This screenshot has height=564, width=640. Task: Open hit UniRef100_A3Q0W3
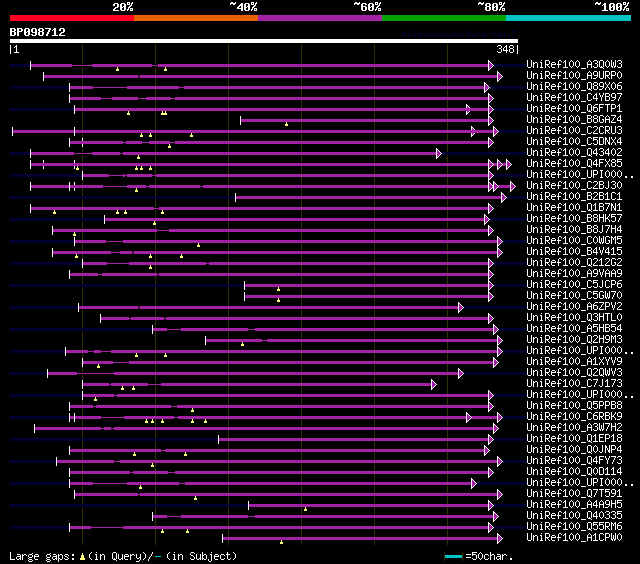tap(574, 64)
